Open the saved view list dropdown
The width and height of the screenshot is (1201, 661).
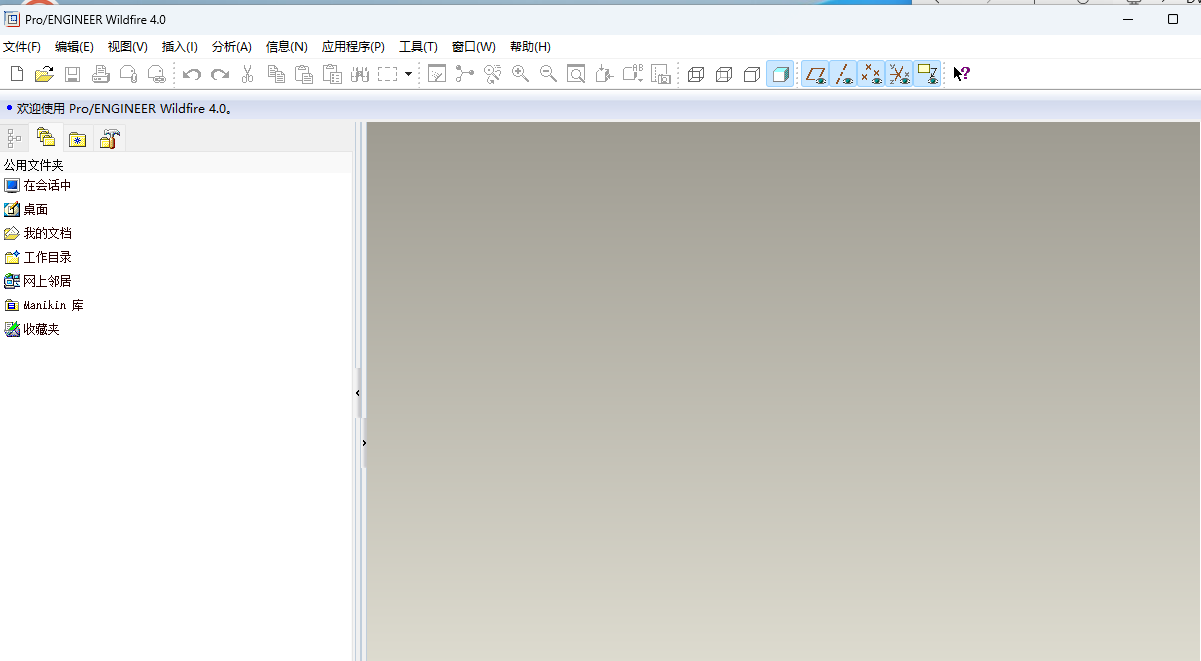[632, 74]
